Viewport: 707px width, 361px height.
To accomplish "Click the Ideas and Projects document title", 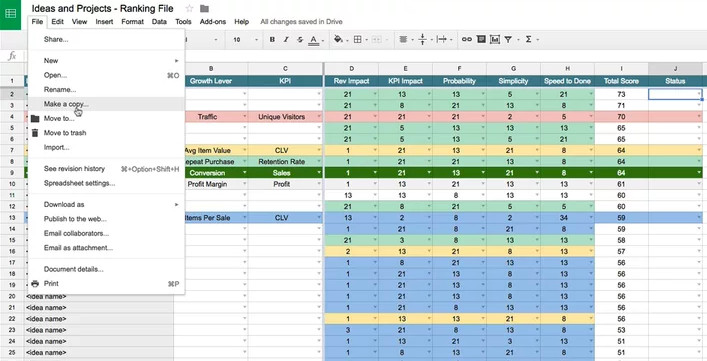I will 102,9.
